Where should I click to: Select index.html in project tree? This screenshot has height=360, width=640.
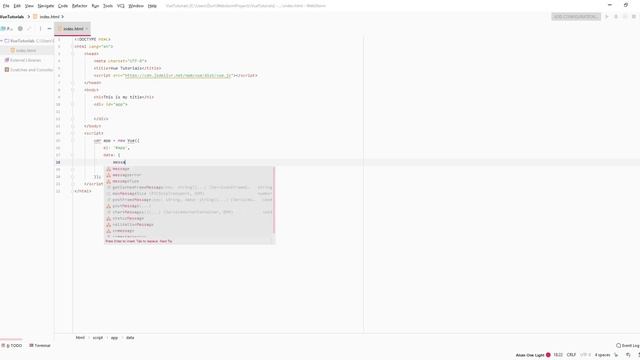click(26, 51)
